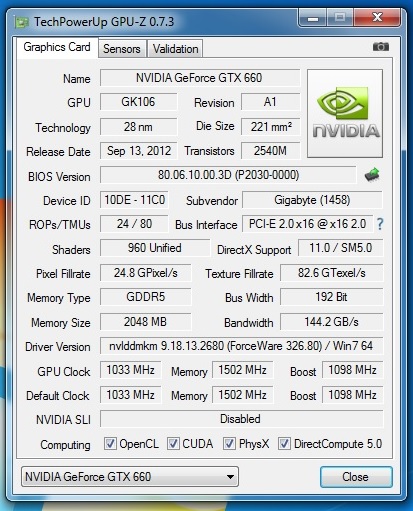Click the ROPs/TMUs field 24 / 80
The width and height of the screenshot is (413, 511).
click(x=134, y=224)
